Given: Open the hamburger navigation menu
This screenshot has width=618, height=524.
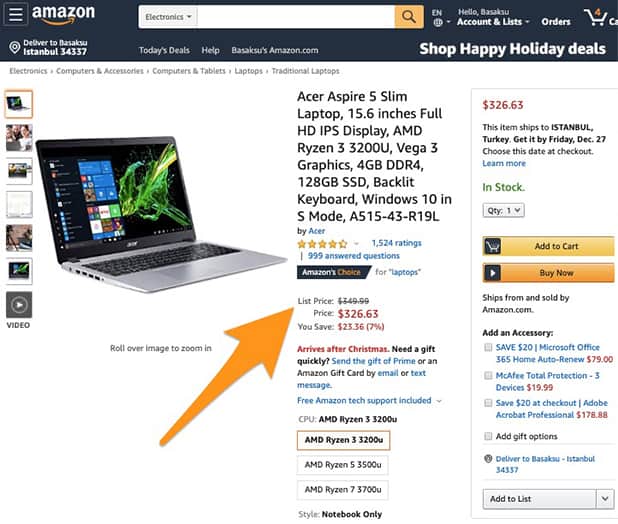Looking at the screenshot, I should coord(15,15).
